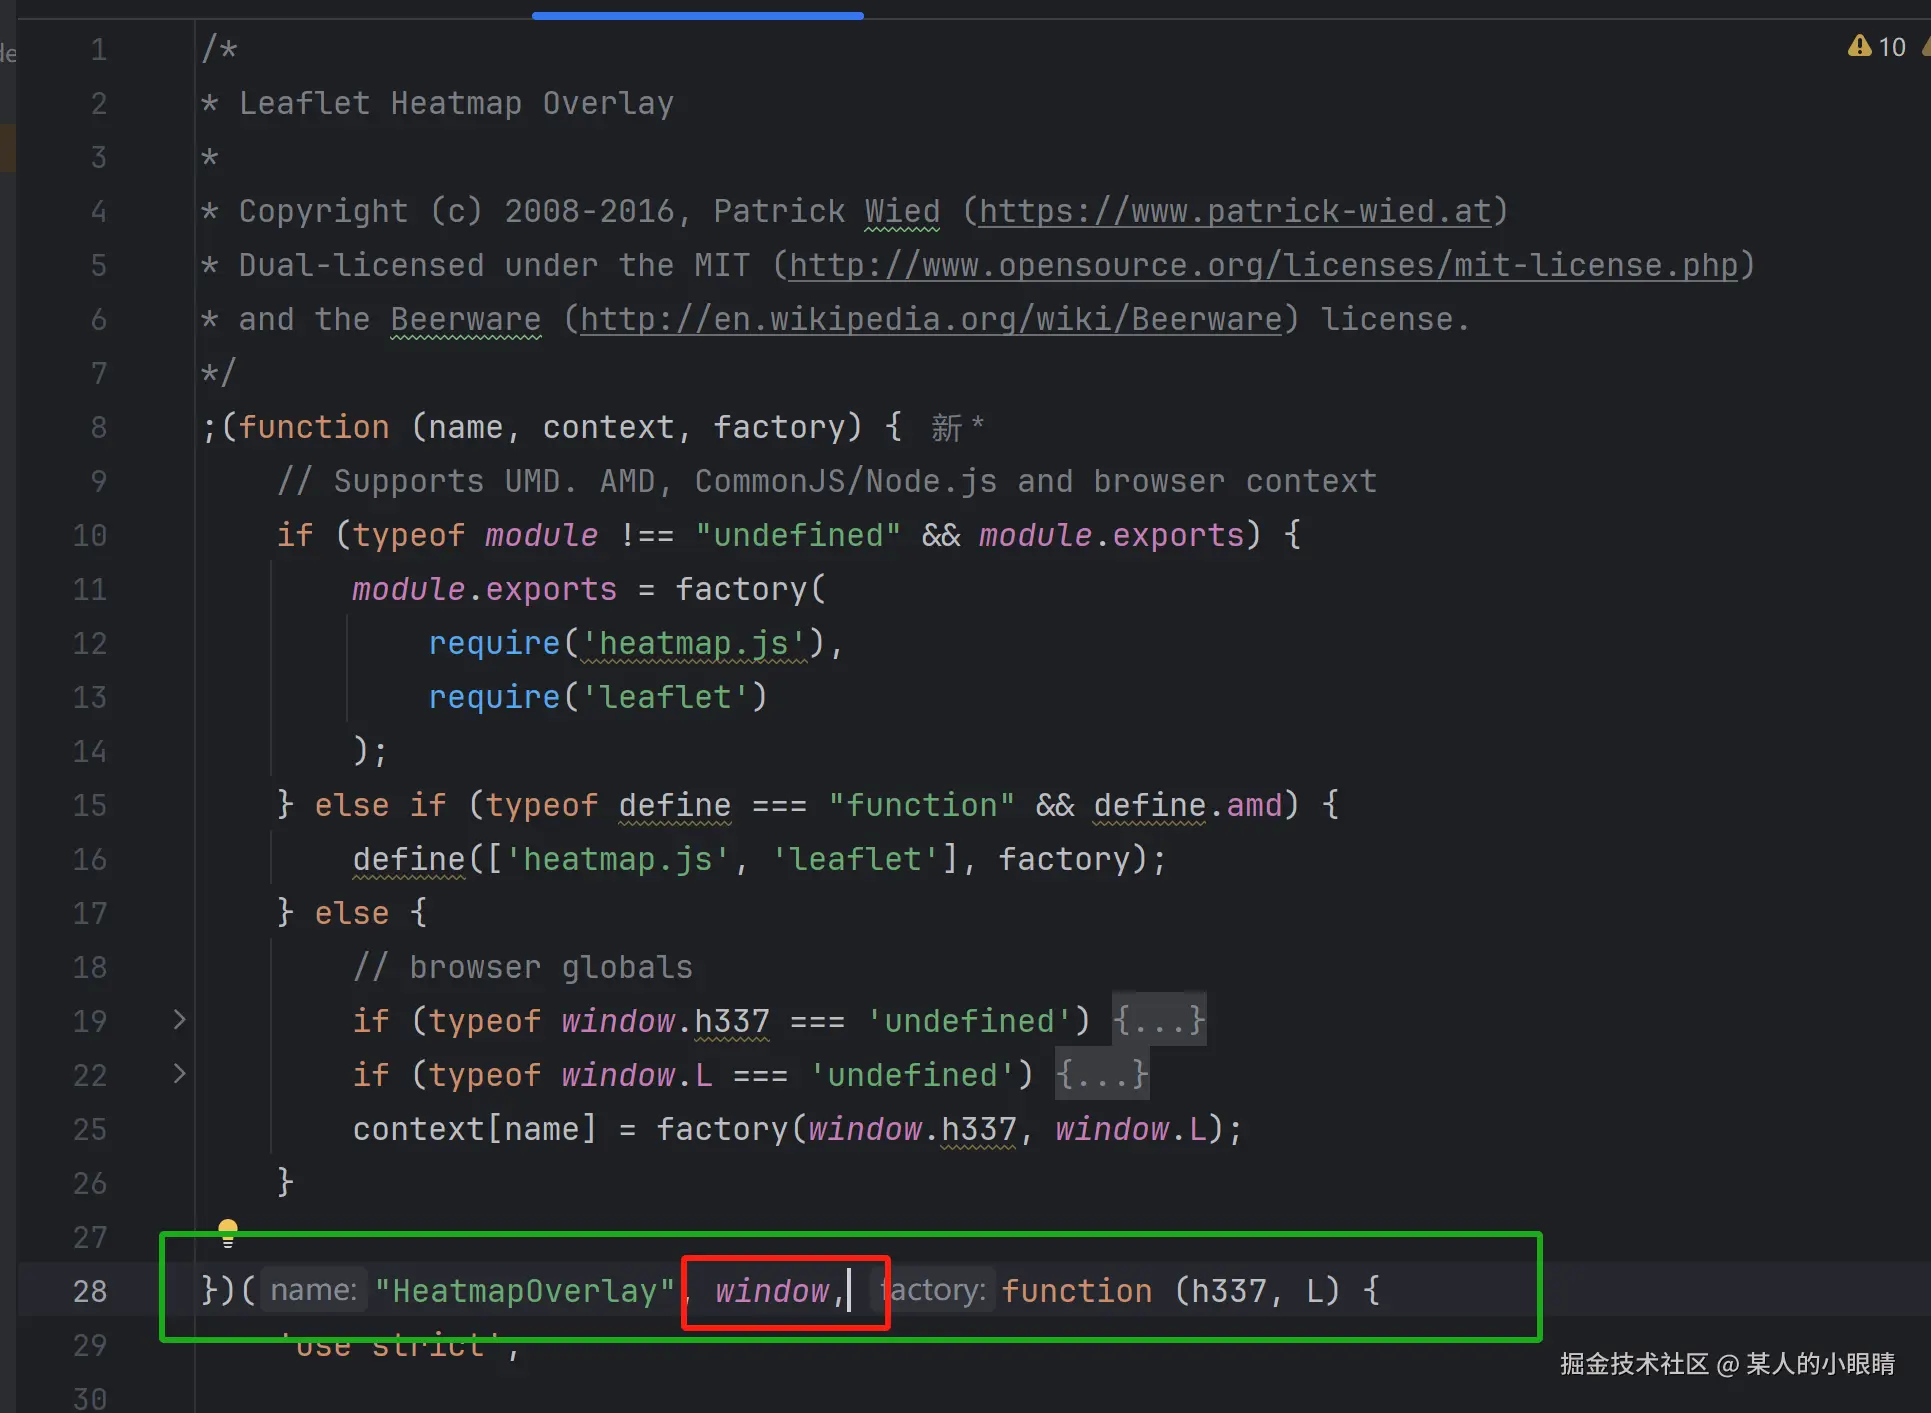Click the require('leaflet') call on line 13

[596, 697]
